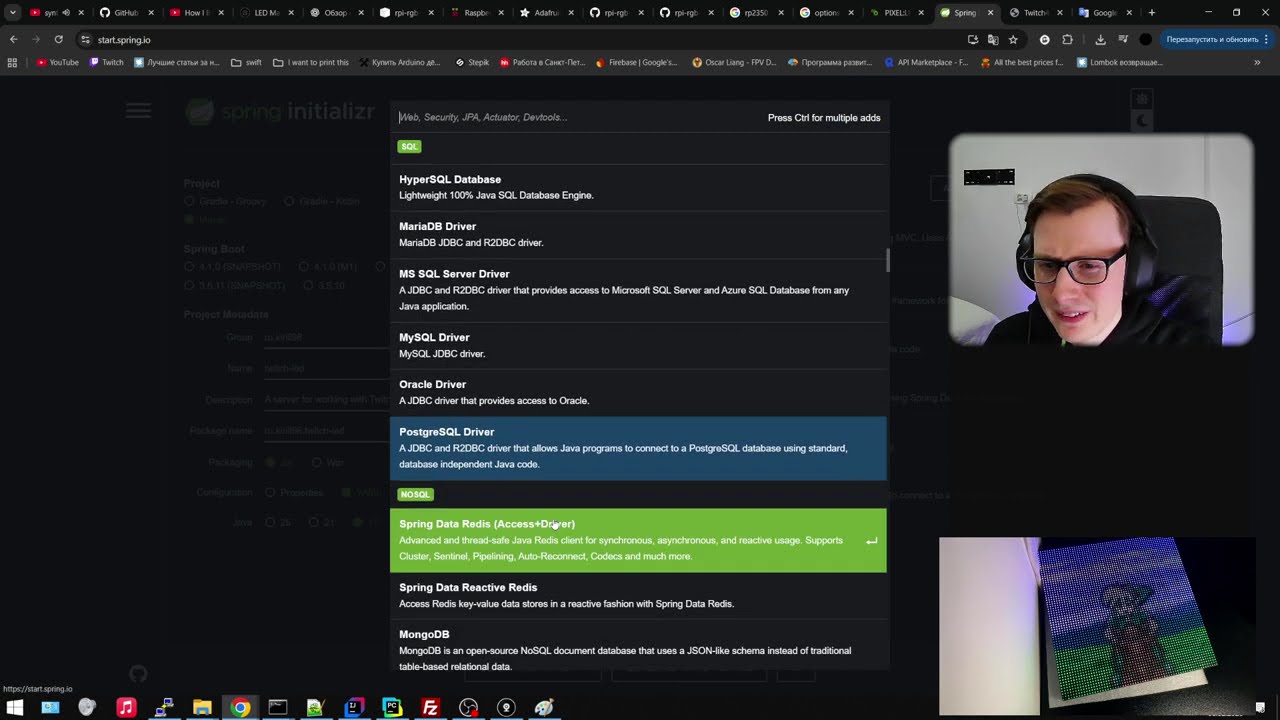The height and width of the screenshot is (720, 1280).
Task: Click the dependency list scrollbar thumb
Action: point(887,260)
